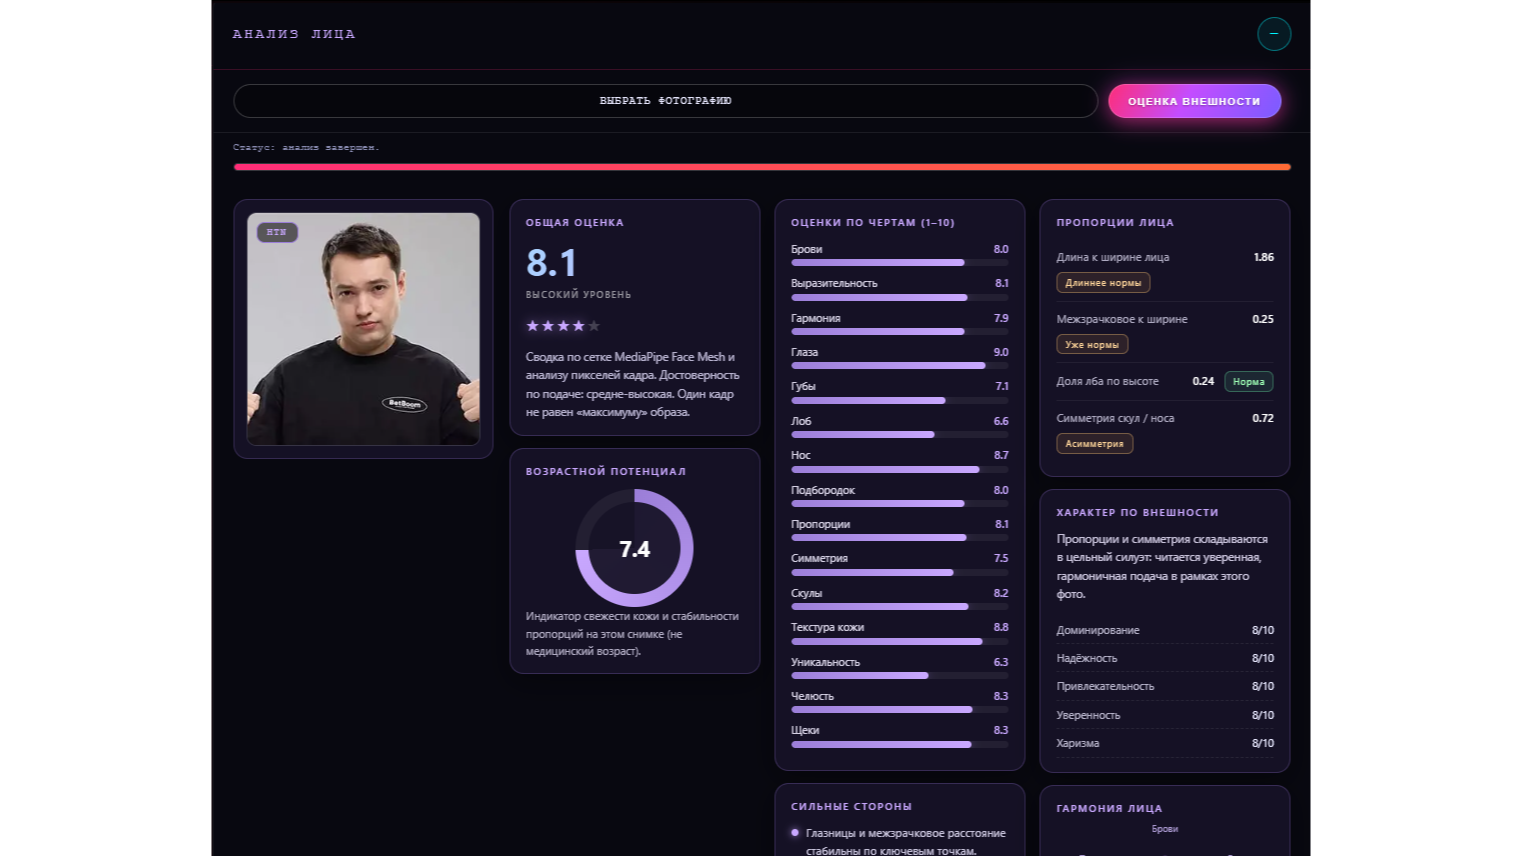Click the Межзрачковое к ширине label
The image size is (1522, 856).
tap(1122, 319)
